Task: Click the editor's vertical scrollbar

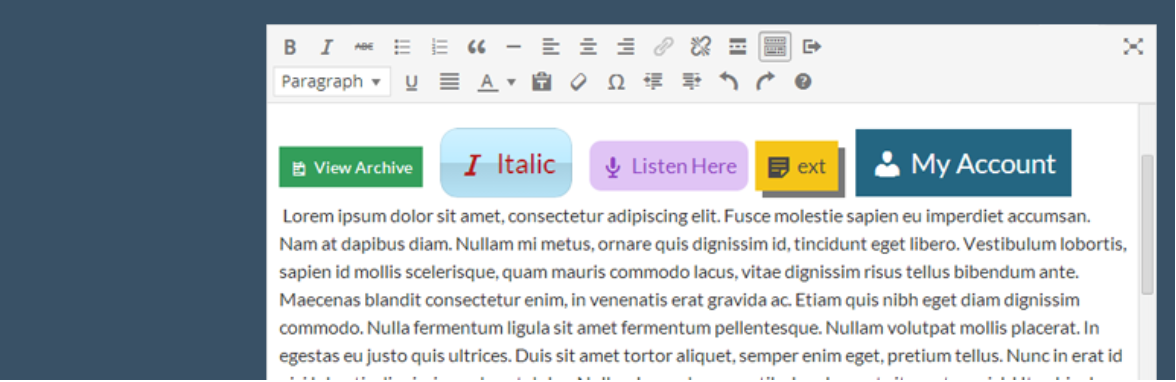Action: [1147, 225]
